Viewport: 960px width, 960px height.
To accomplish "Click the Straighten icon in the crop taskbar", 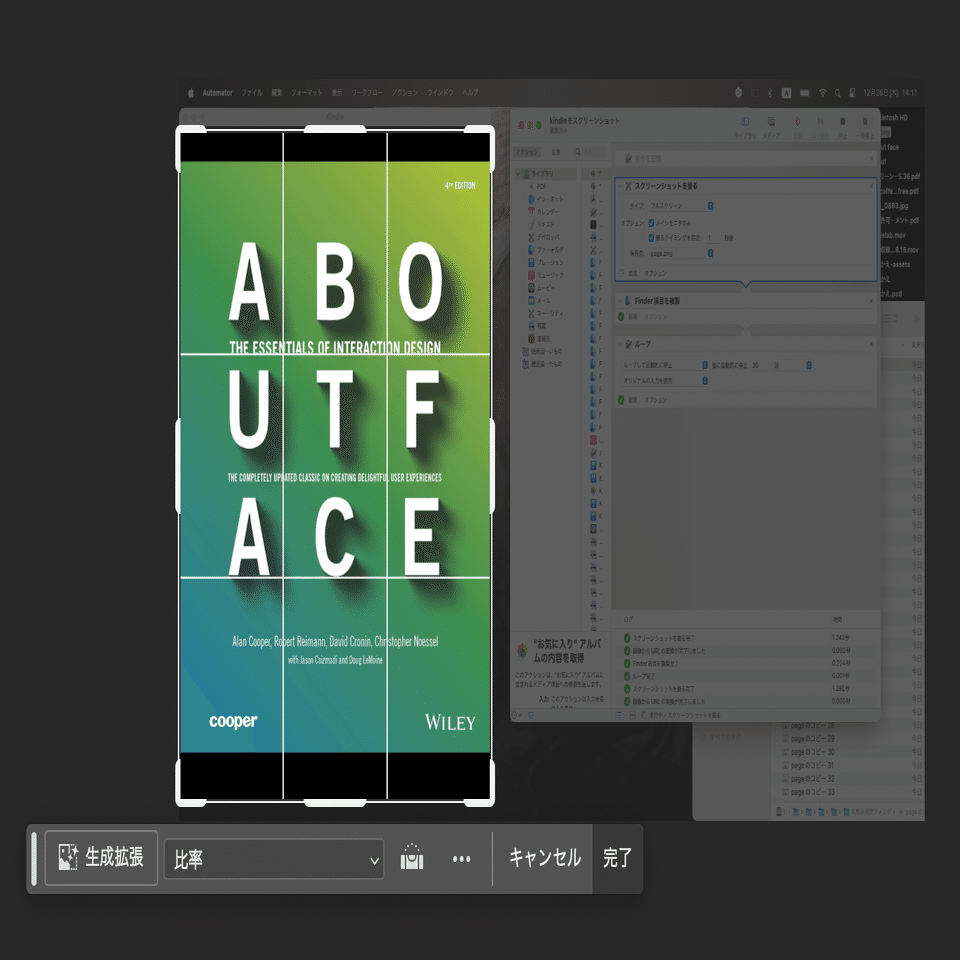I will (411, 857).
